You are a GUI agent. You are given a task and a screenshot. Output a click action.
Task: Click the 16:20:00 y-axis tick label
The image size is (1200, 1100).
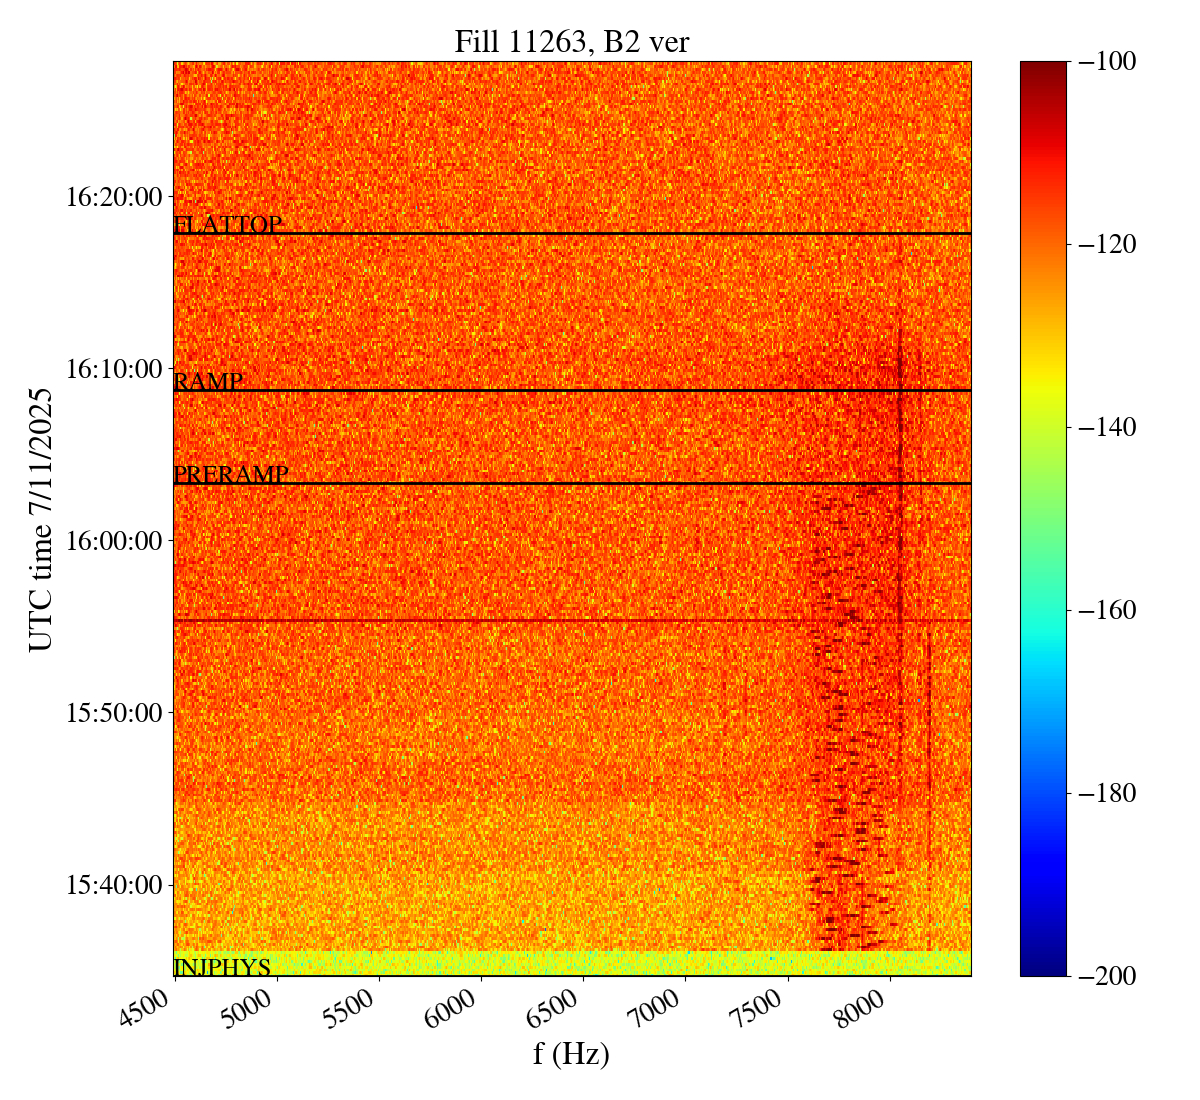coord(113,197)
